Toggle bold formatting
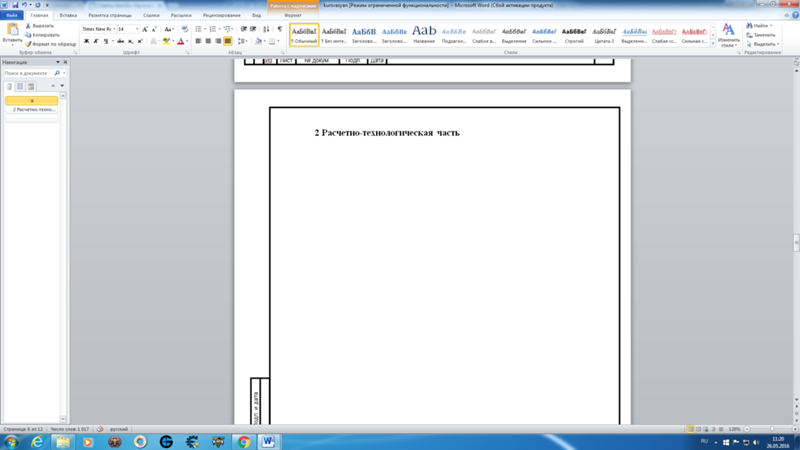This screenshot has width=800, height=450. point(86,42)
